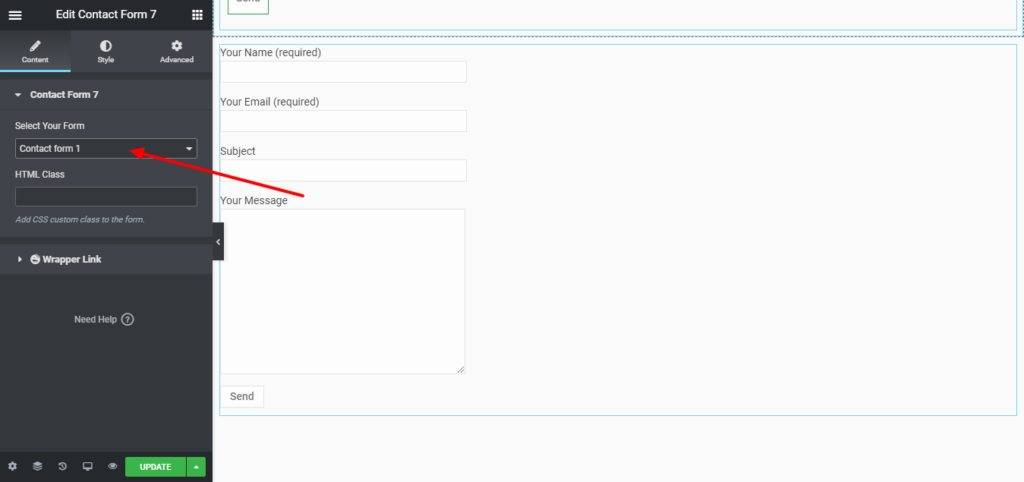
Task: Click the 'Subject' label text
Action: (238, 151)
